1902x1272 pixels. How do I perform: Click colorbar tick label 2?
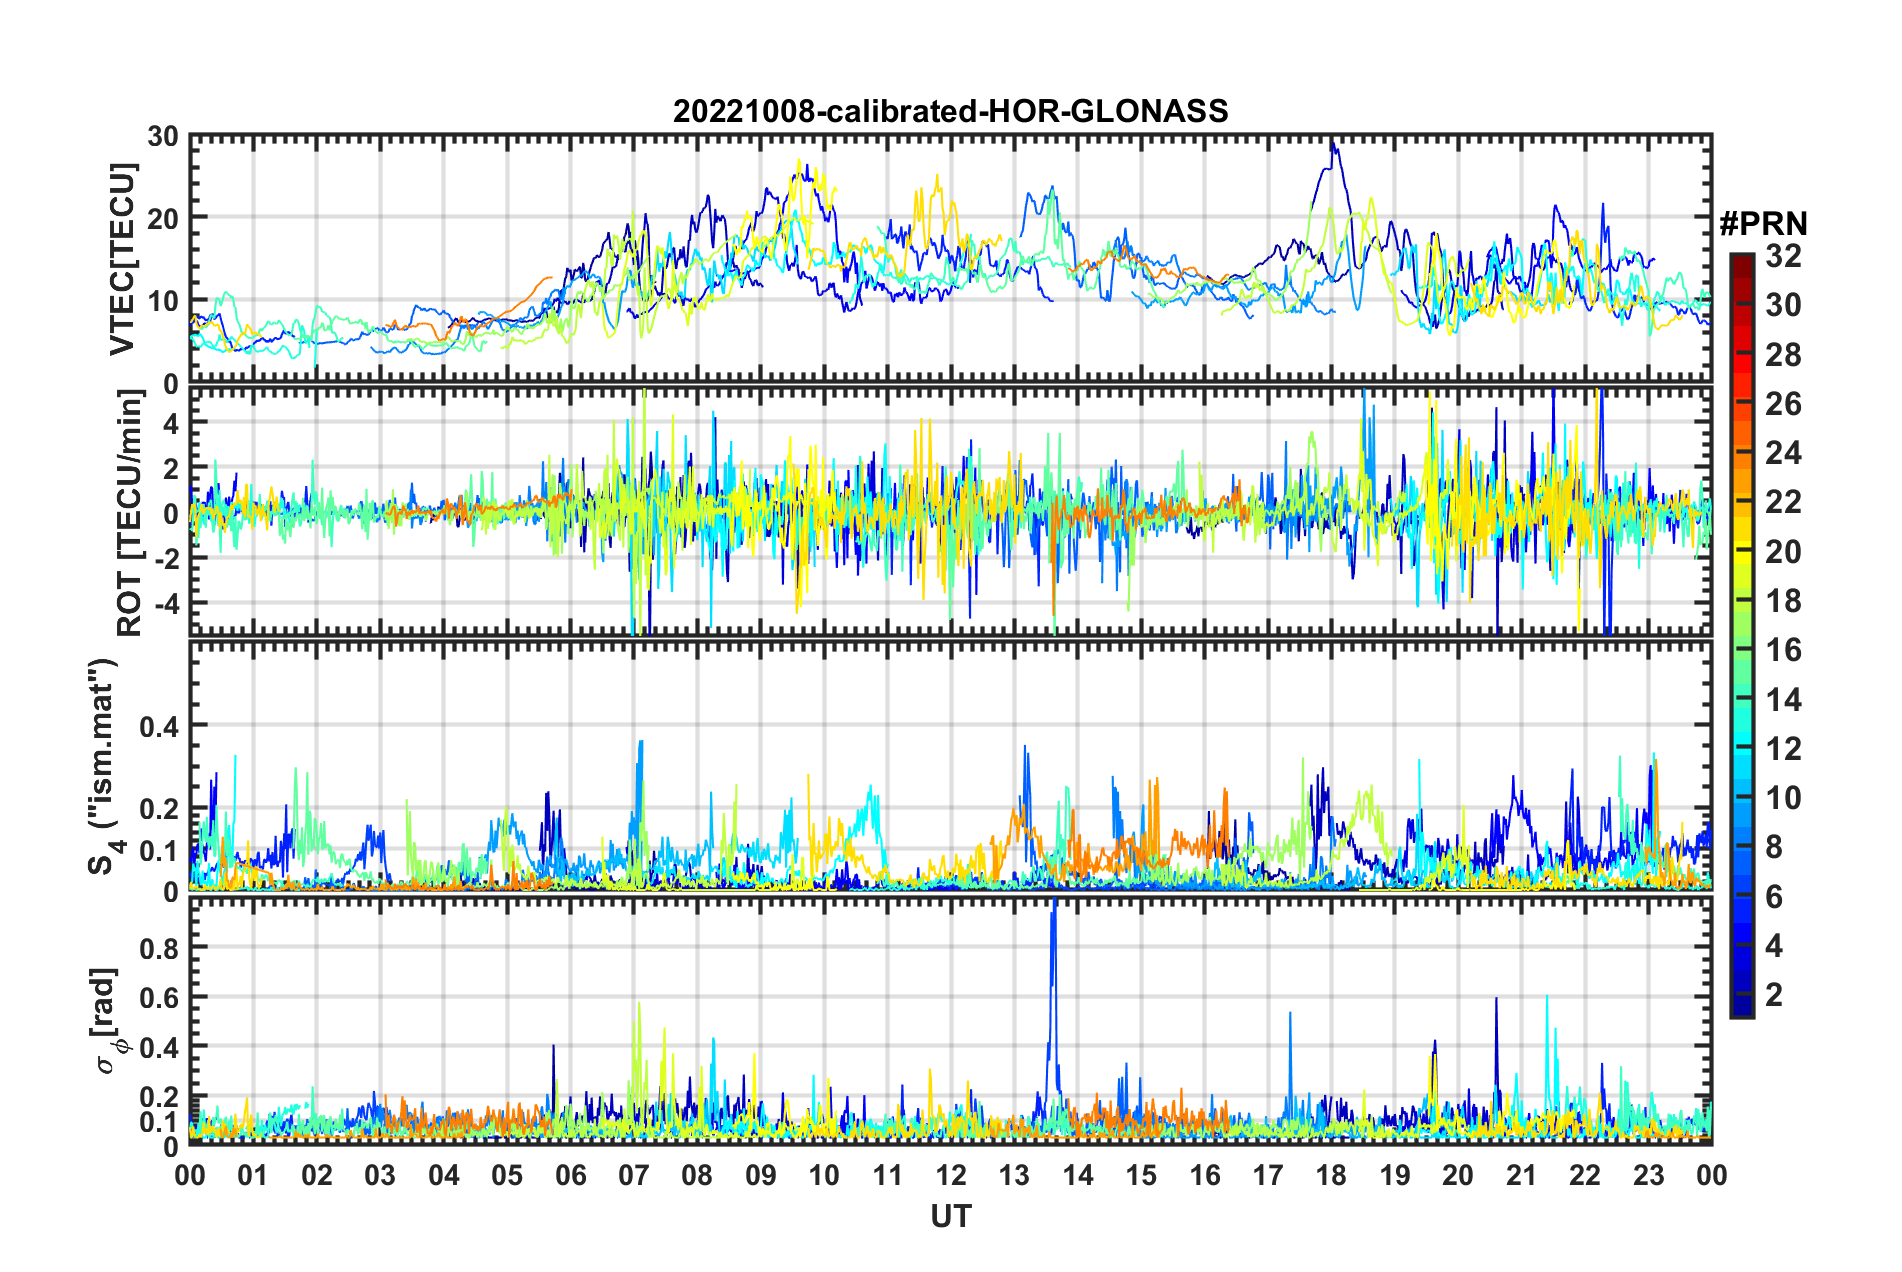click(x=1774, y=994)
